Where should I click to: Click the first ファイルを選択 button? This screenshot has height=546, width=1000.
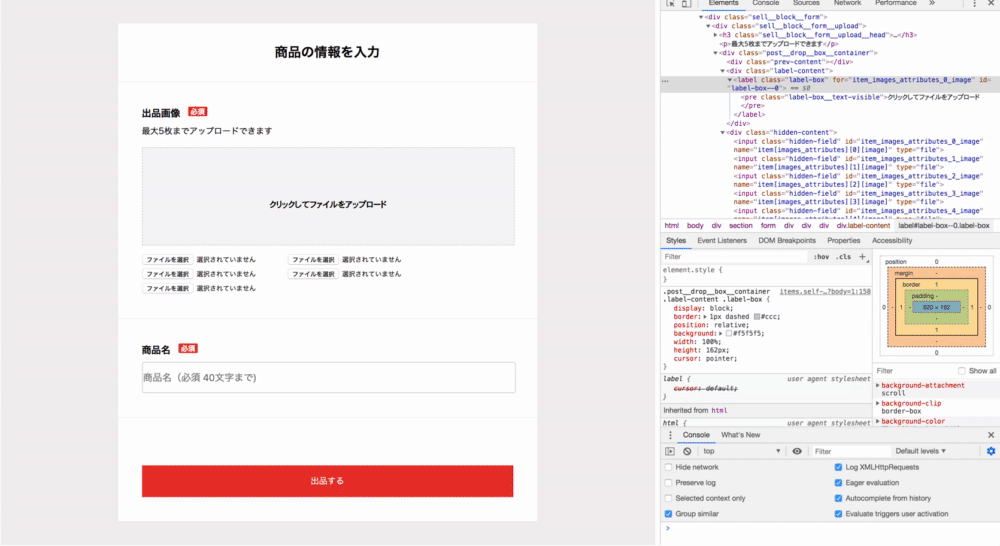[167, 260]
